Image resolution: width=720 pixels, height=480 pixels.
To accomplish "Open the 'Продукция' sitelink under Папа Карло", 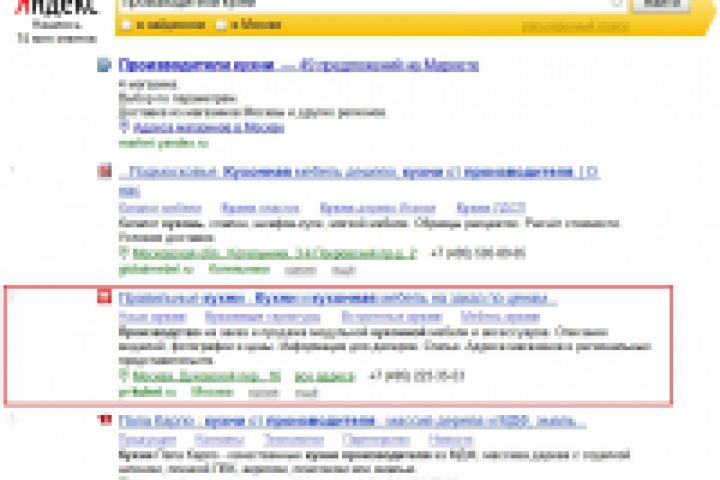I will click(147, 440).
